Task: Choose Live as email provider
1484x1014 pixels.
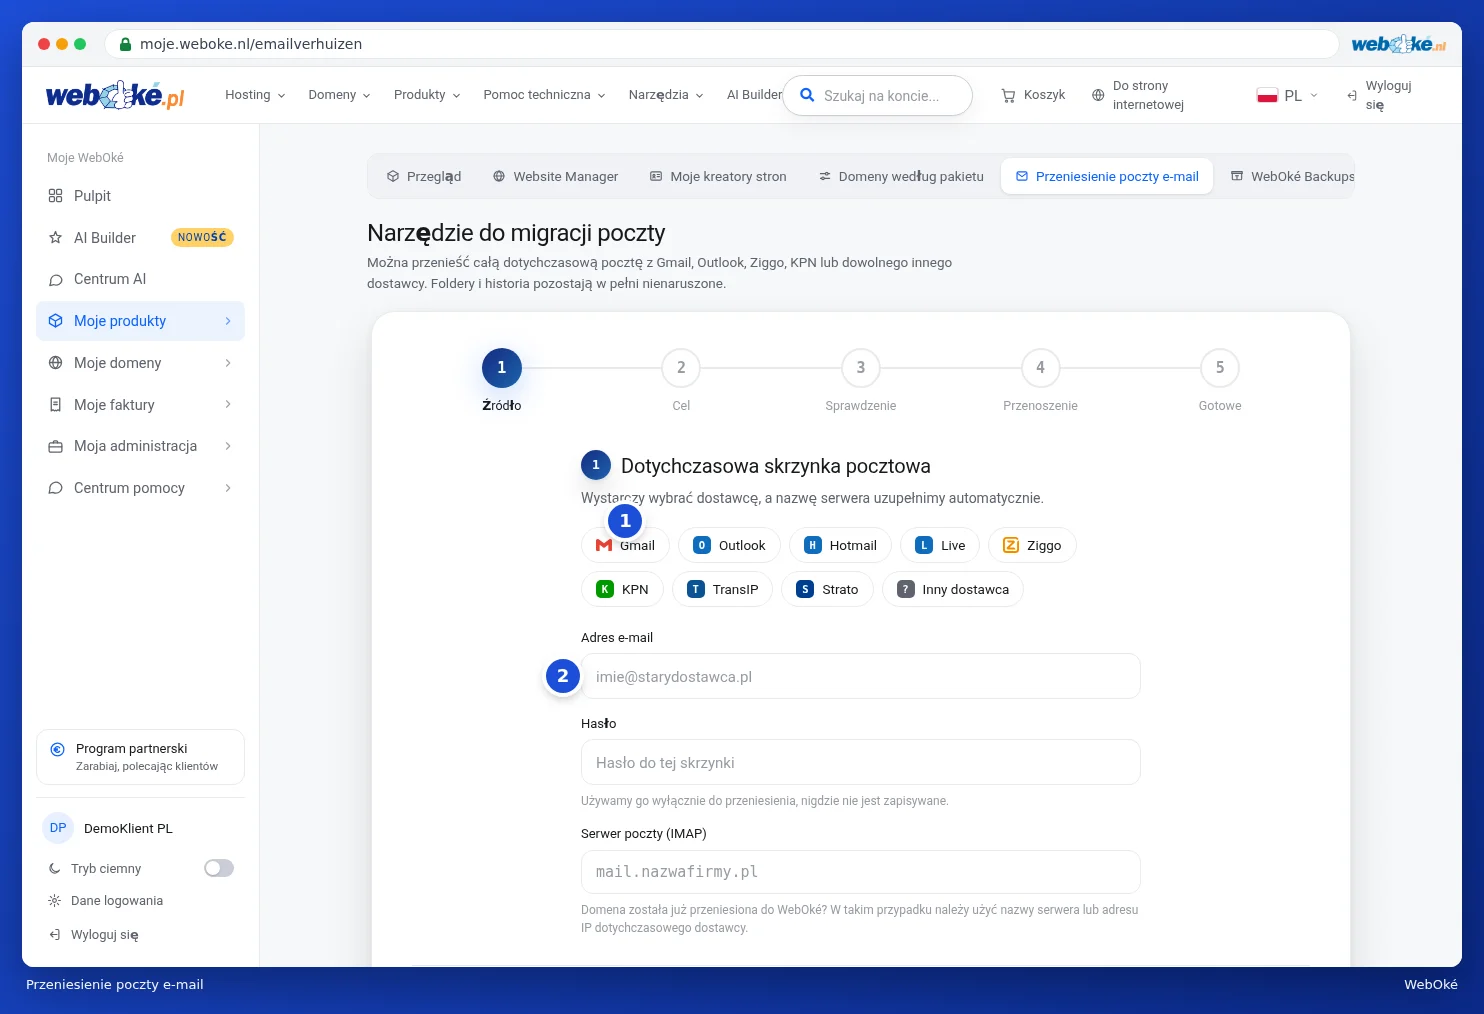Action: coord(939,545)
